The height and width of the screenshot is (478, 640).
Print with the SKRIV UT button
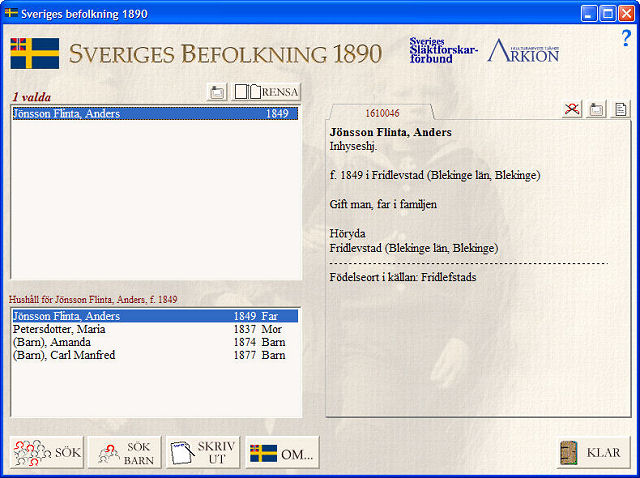(203, 452)
